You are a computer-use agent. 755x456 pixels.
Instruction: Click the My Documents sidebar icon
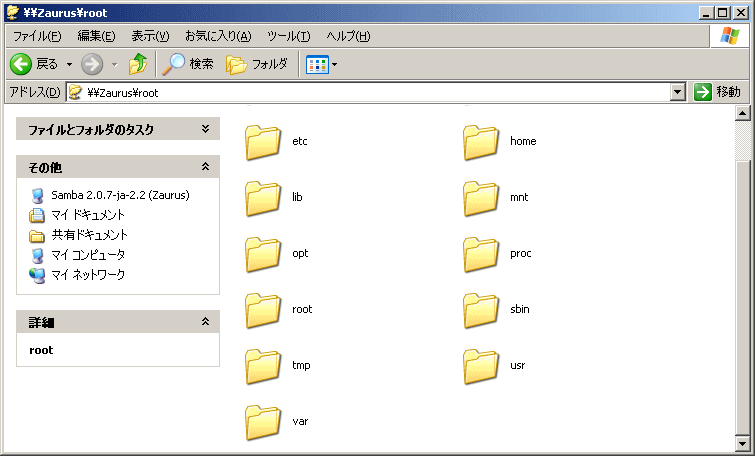37,215
